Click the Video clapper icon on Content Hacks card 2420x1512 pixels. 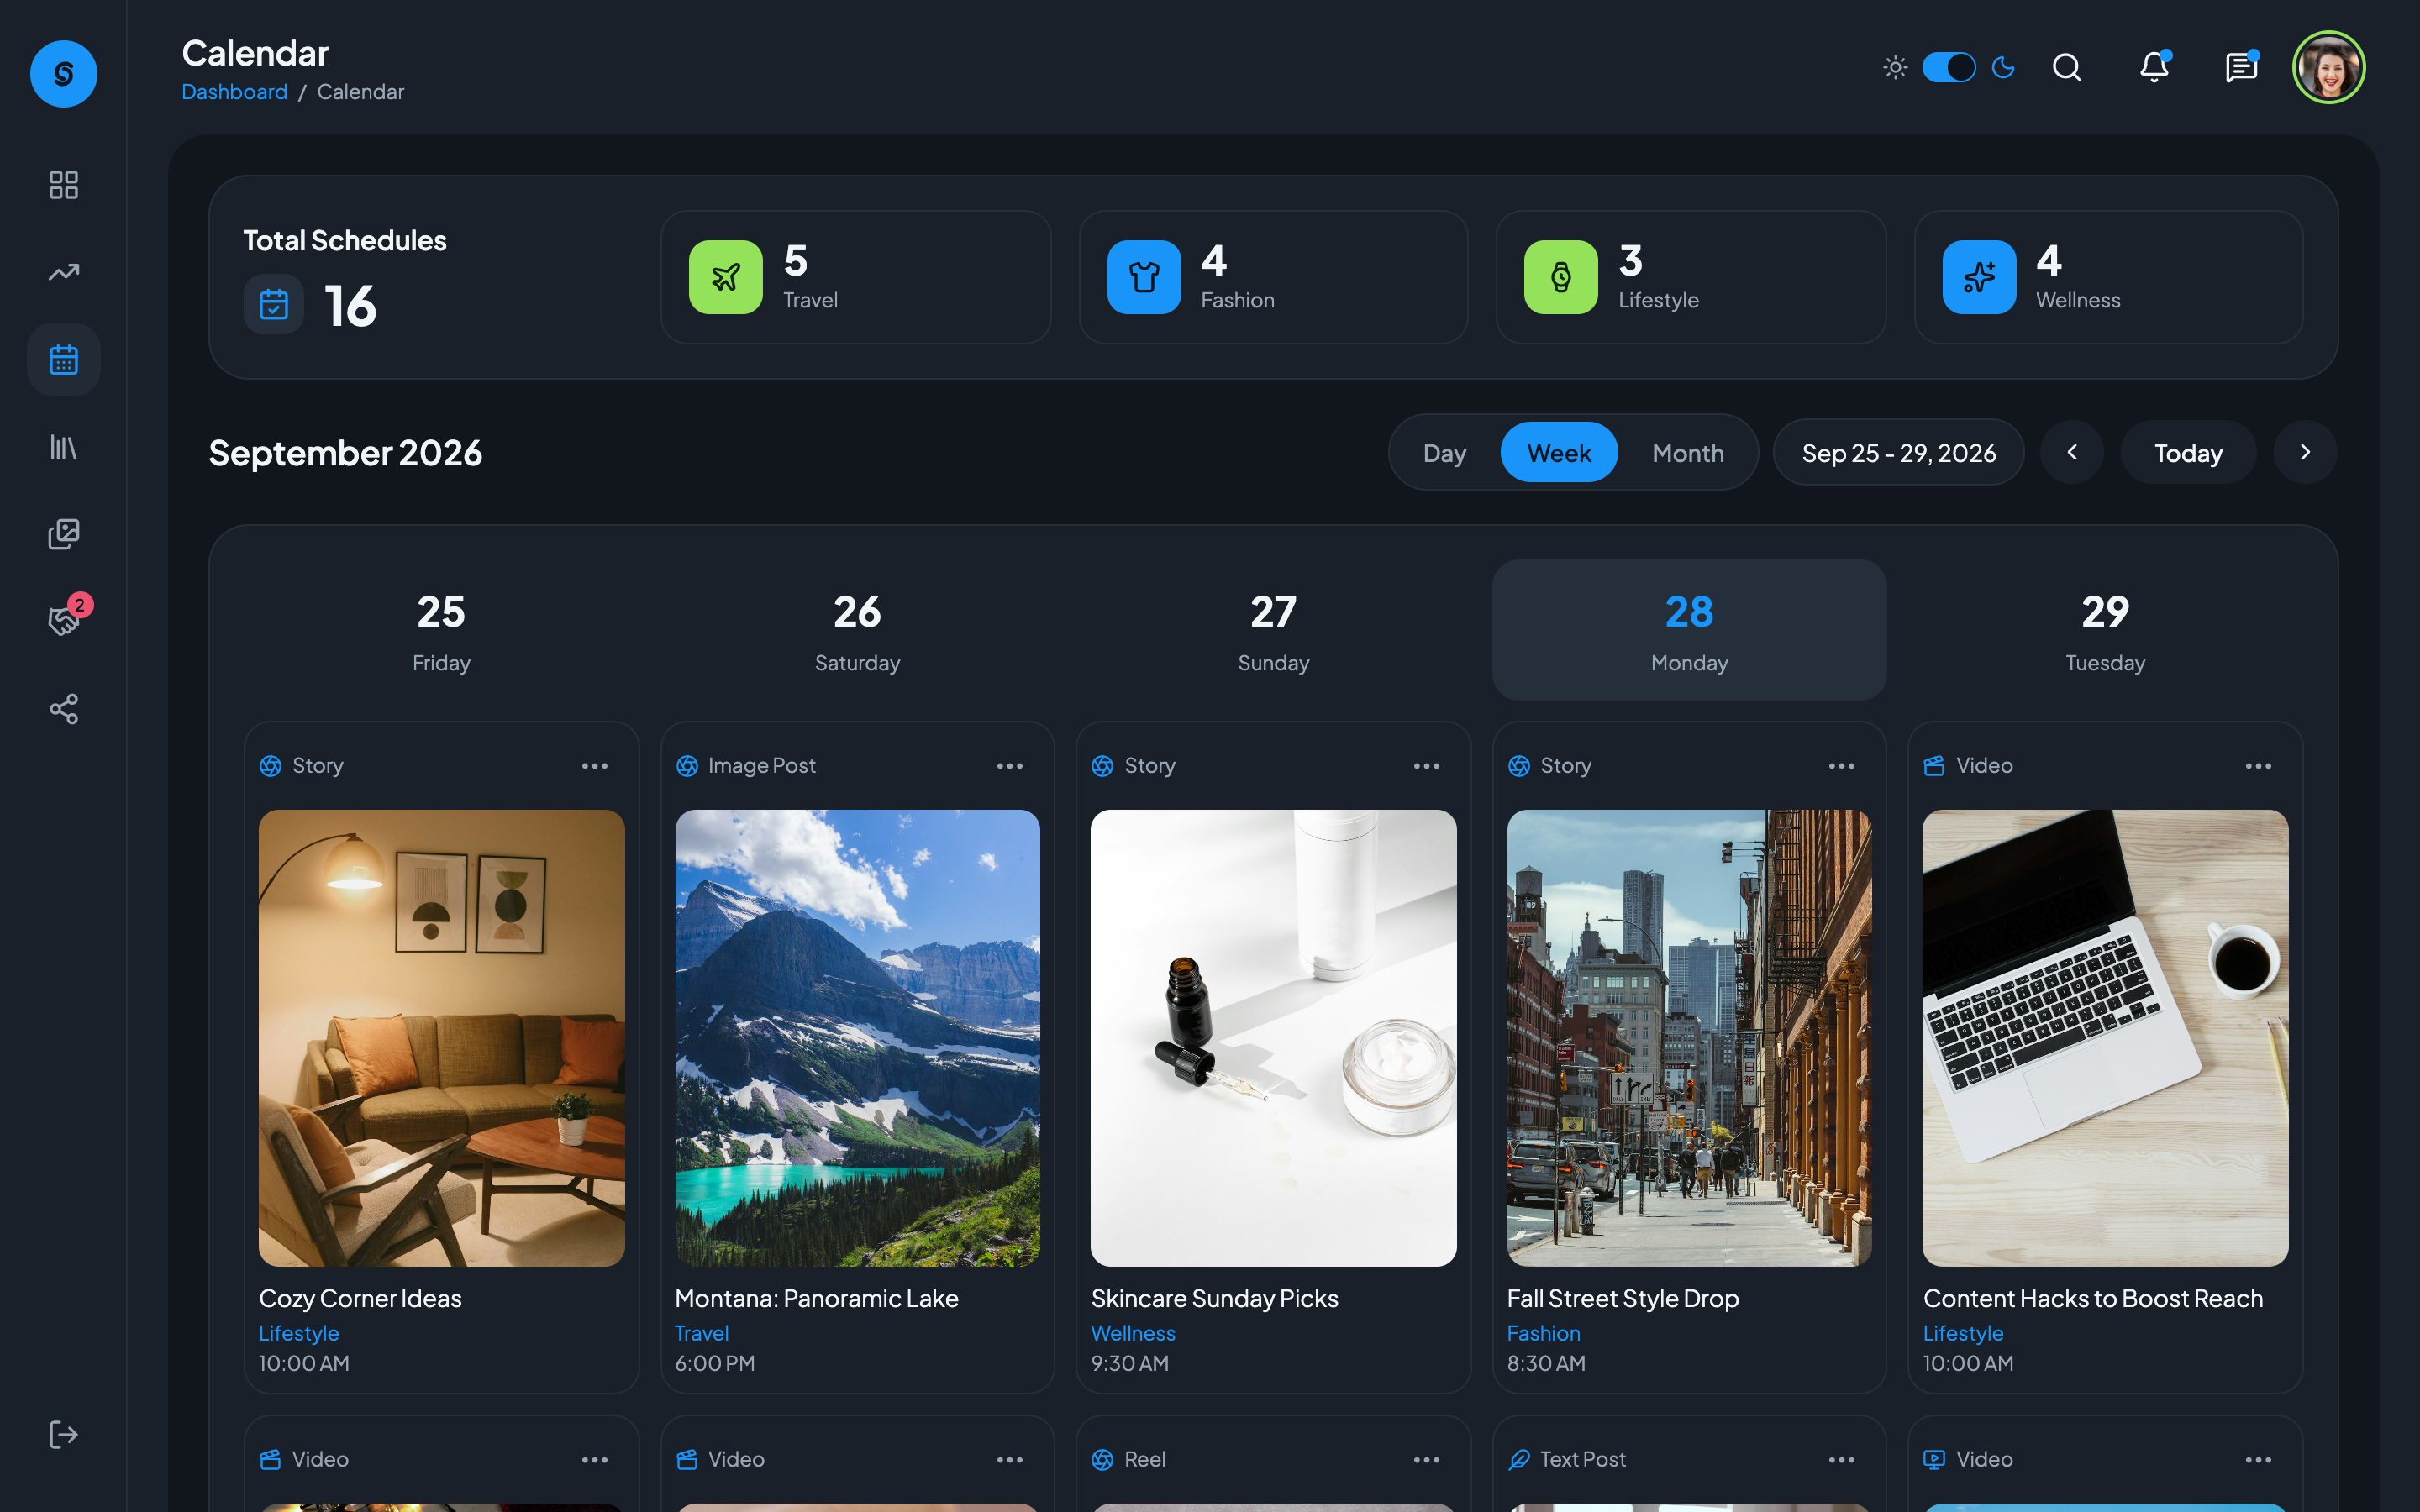click(1934, 766)
